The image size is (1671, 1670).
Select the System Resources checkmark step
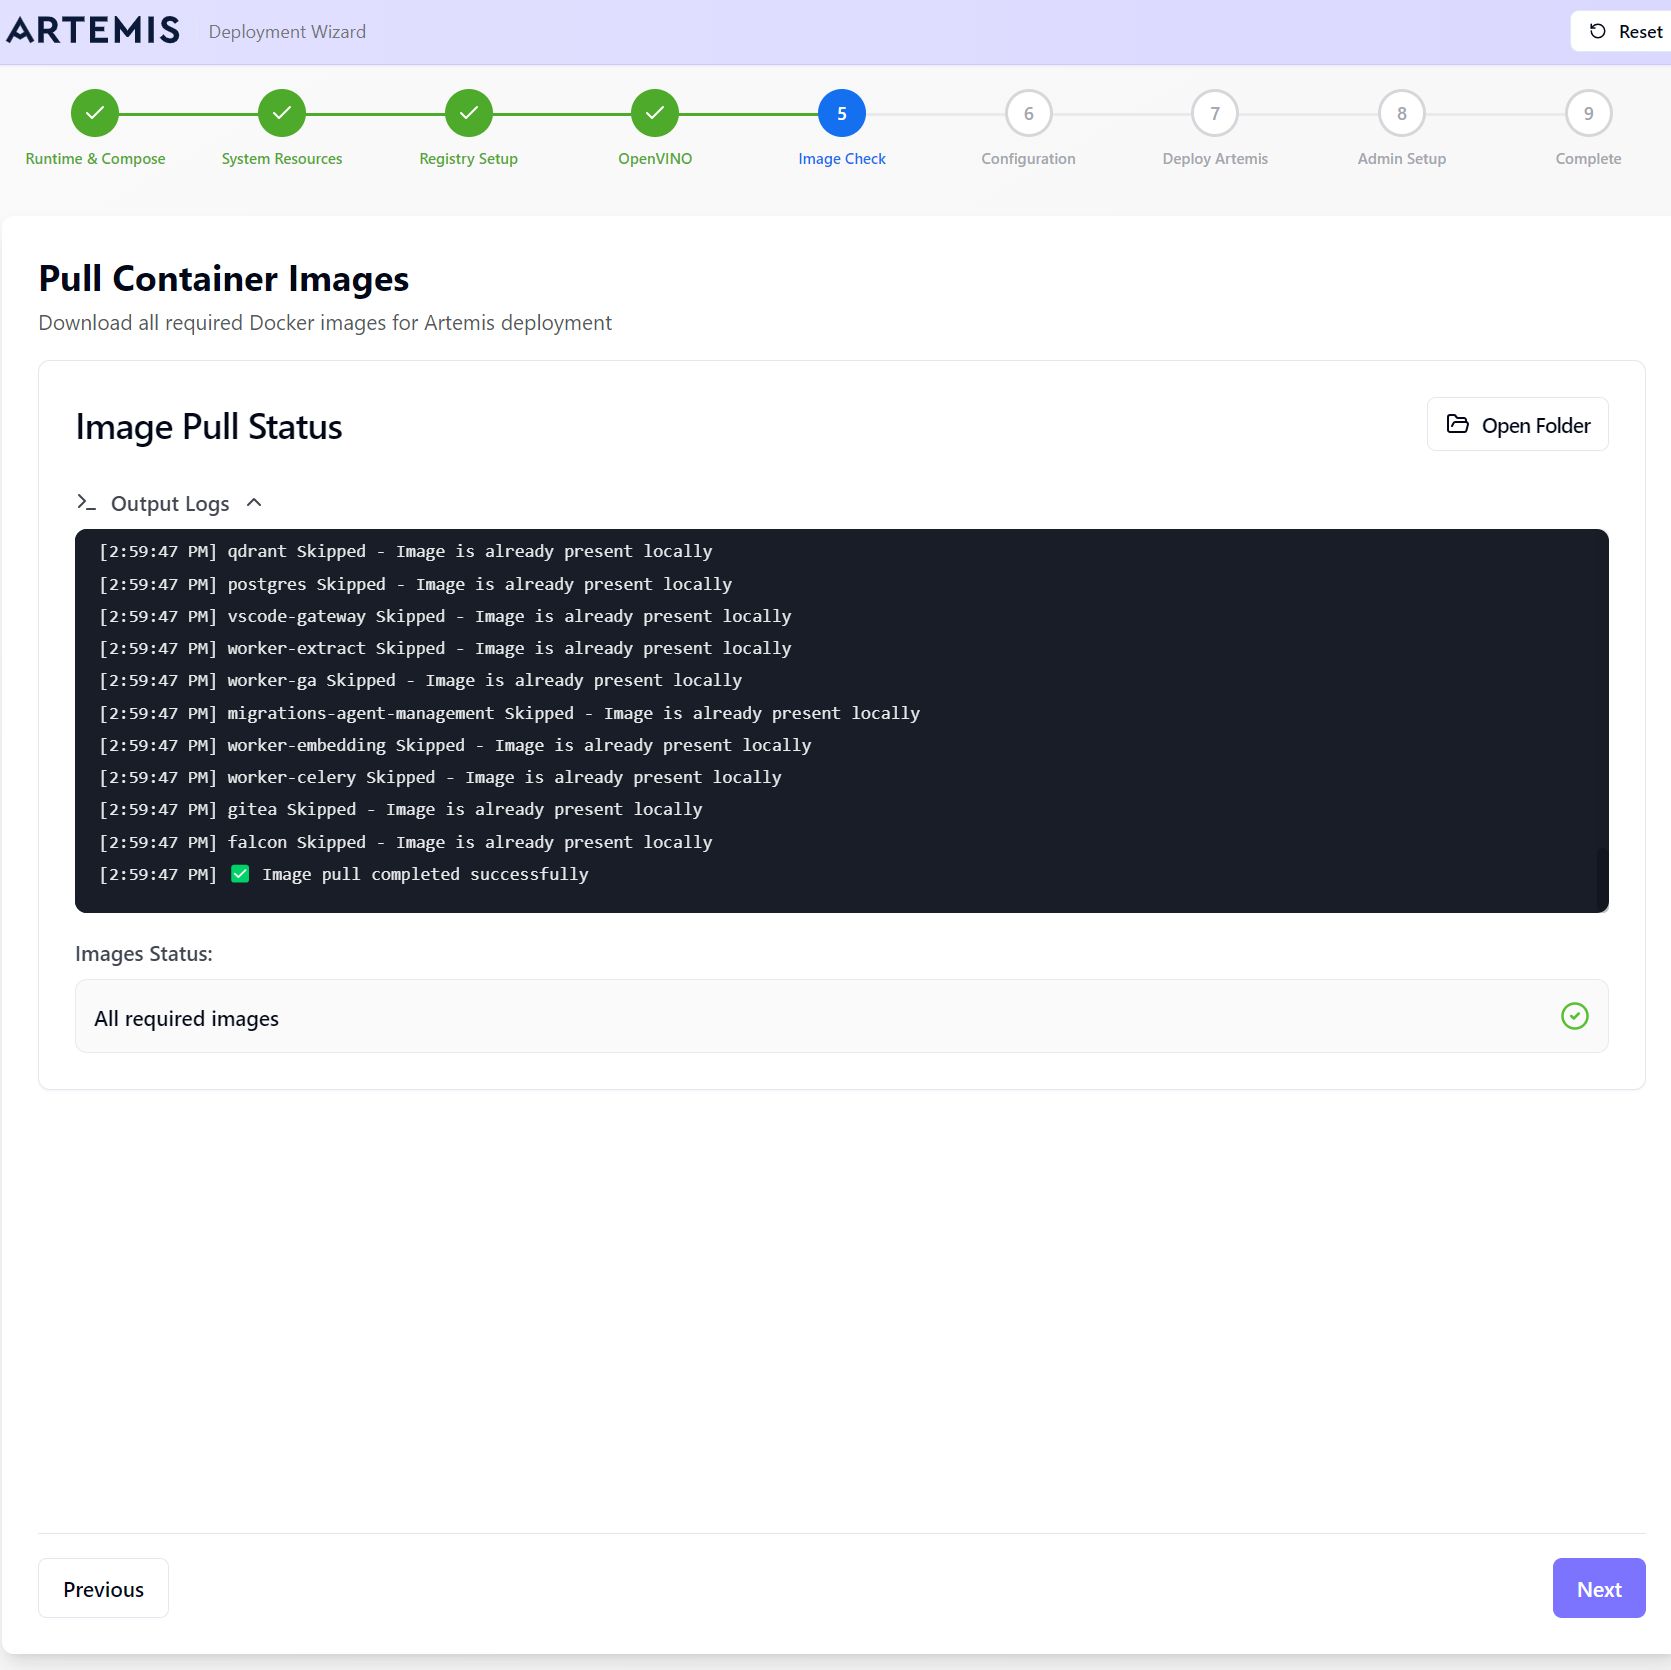click(x=282, y=114)
